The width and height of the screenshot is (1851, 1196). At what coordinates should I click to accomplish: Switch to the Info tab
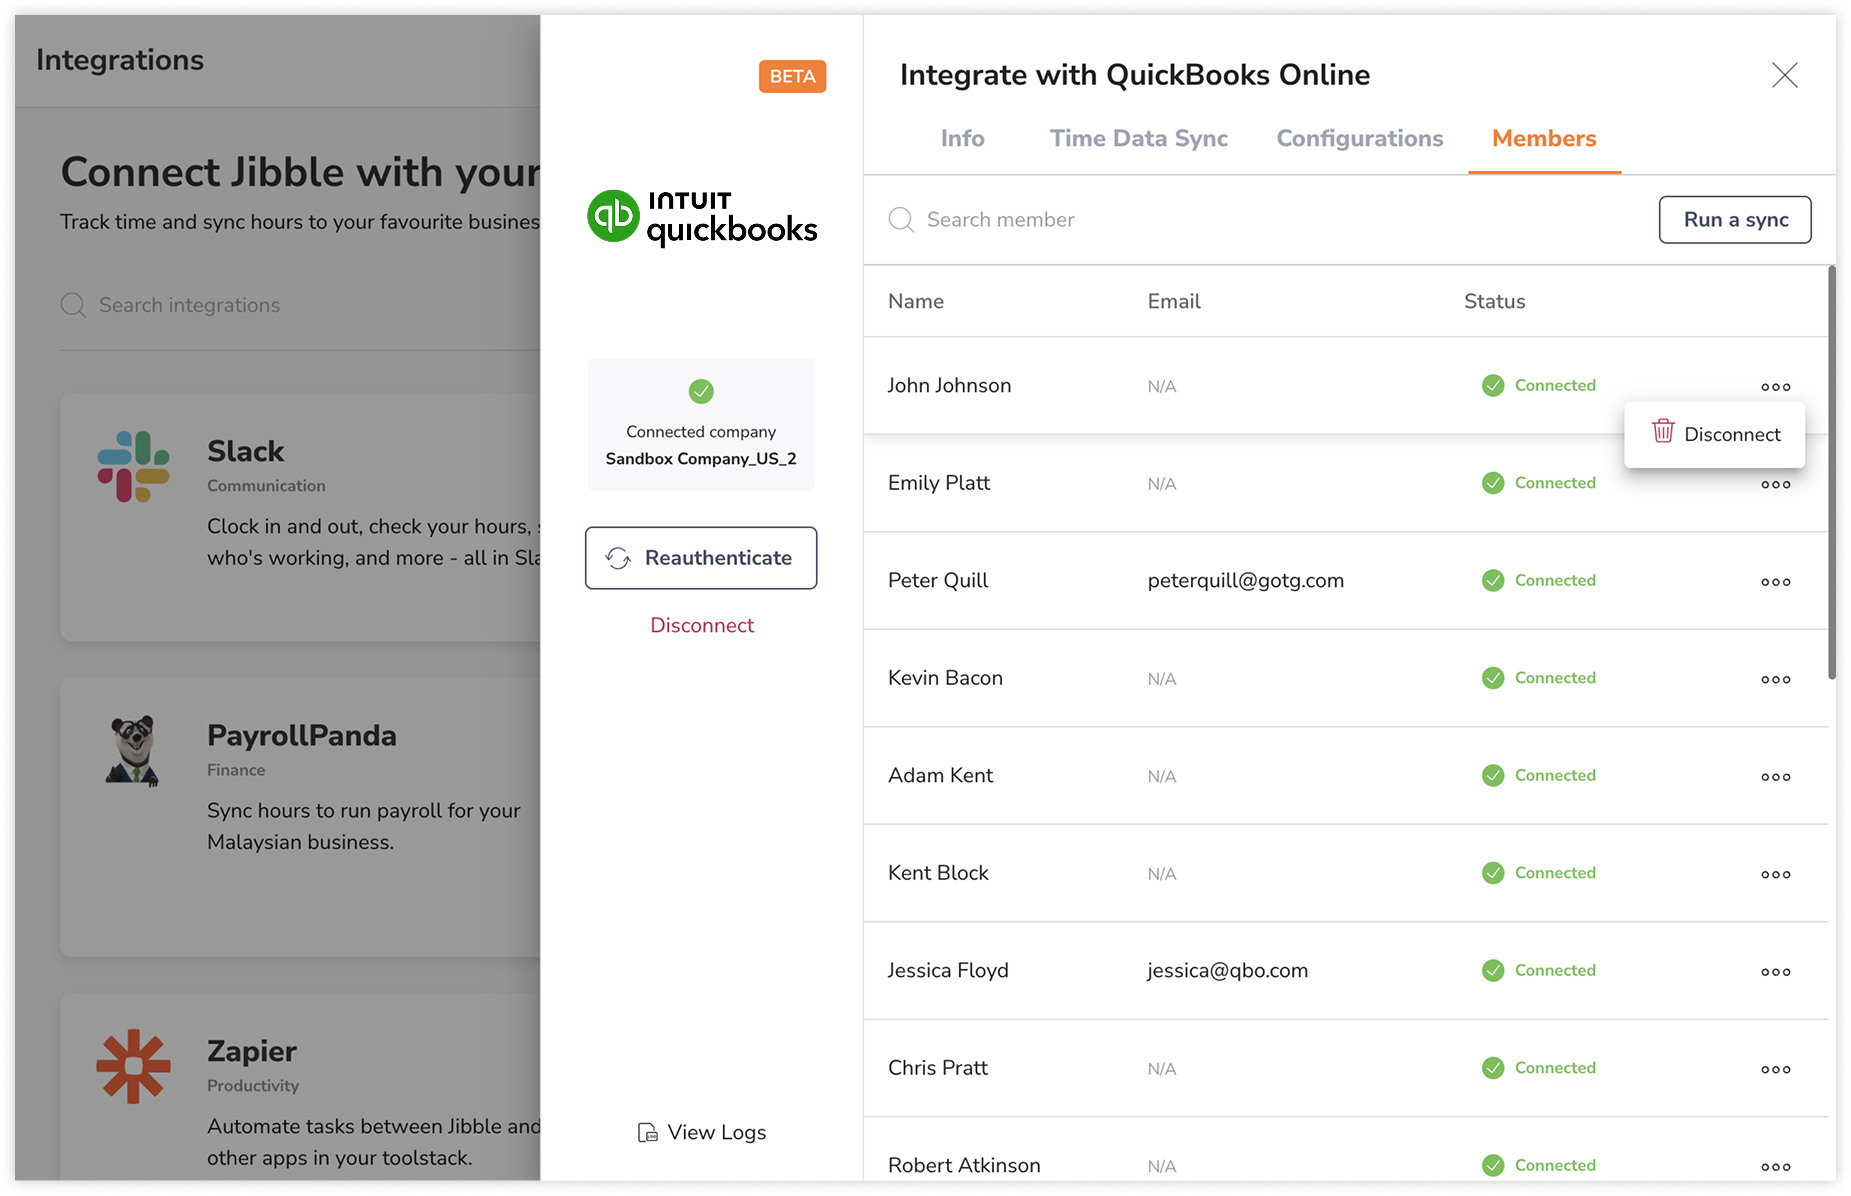click(962, 139)
